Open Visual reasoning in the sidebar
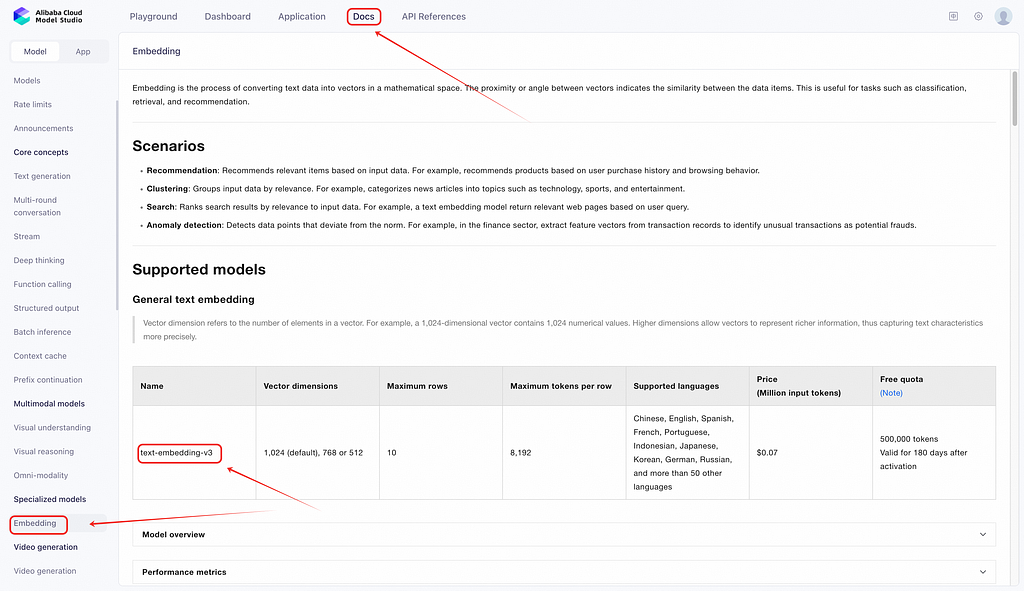 coord(44,451)
